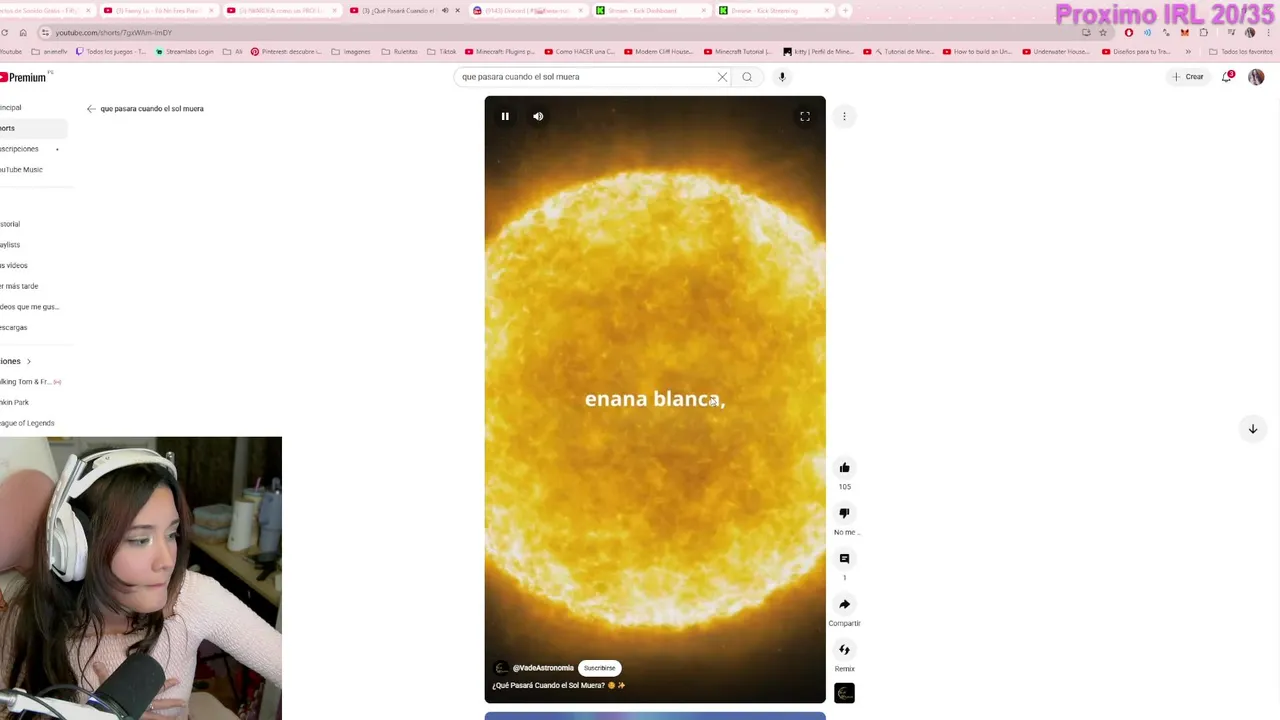Open the comments for this Short
1280x720 pixels.
point(844,558)
